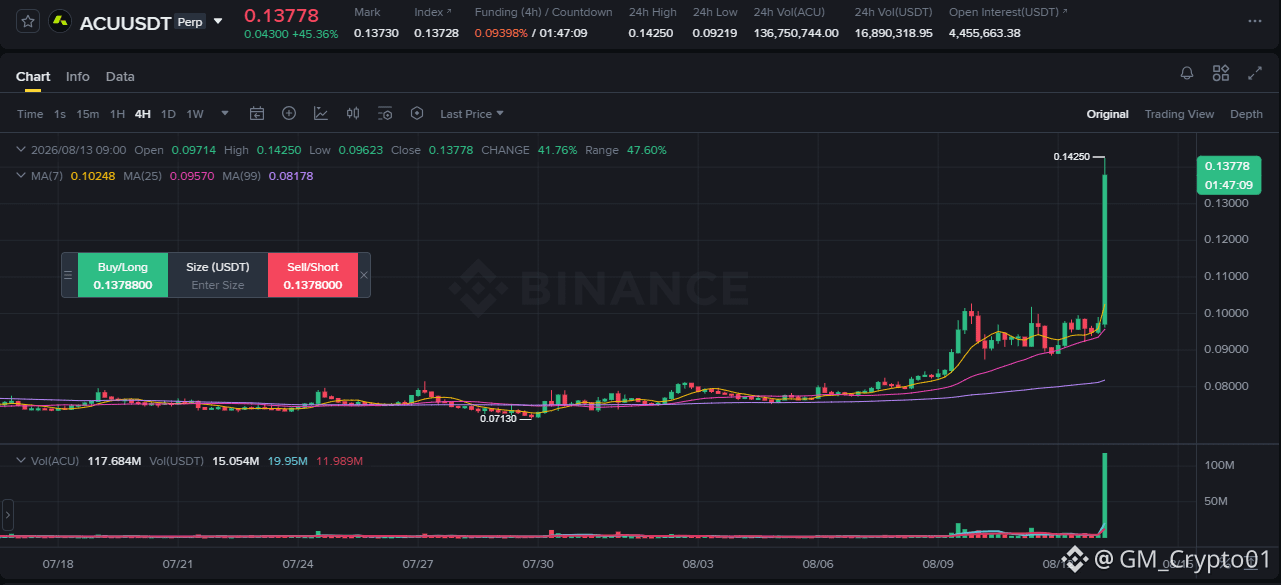1281x585 pixels.
Task: Open the technical indicators line-chart icon
Action: [321, 114]
